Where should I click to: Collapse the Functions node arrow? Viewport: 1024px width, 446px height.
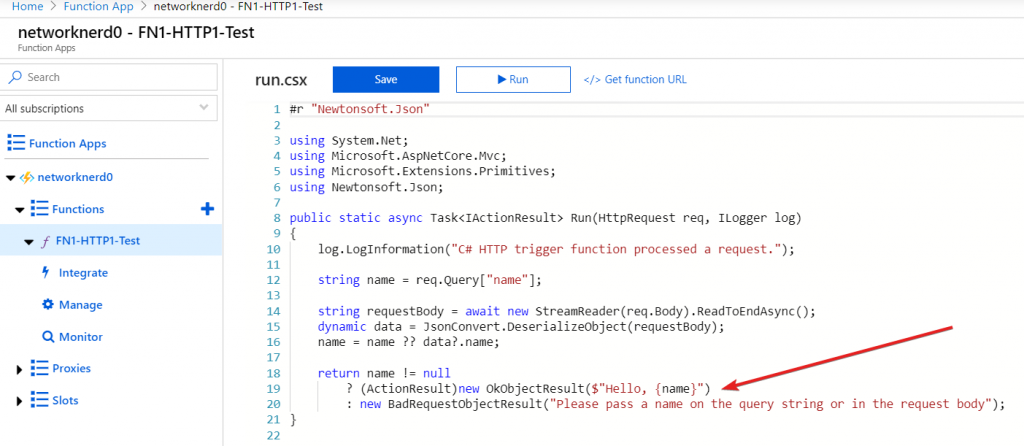click(20, 210)
